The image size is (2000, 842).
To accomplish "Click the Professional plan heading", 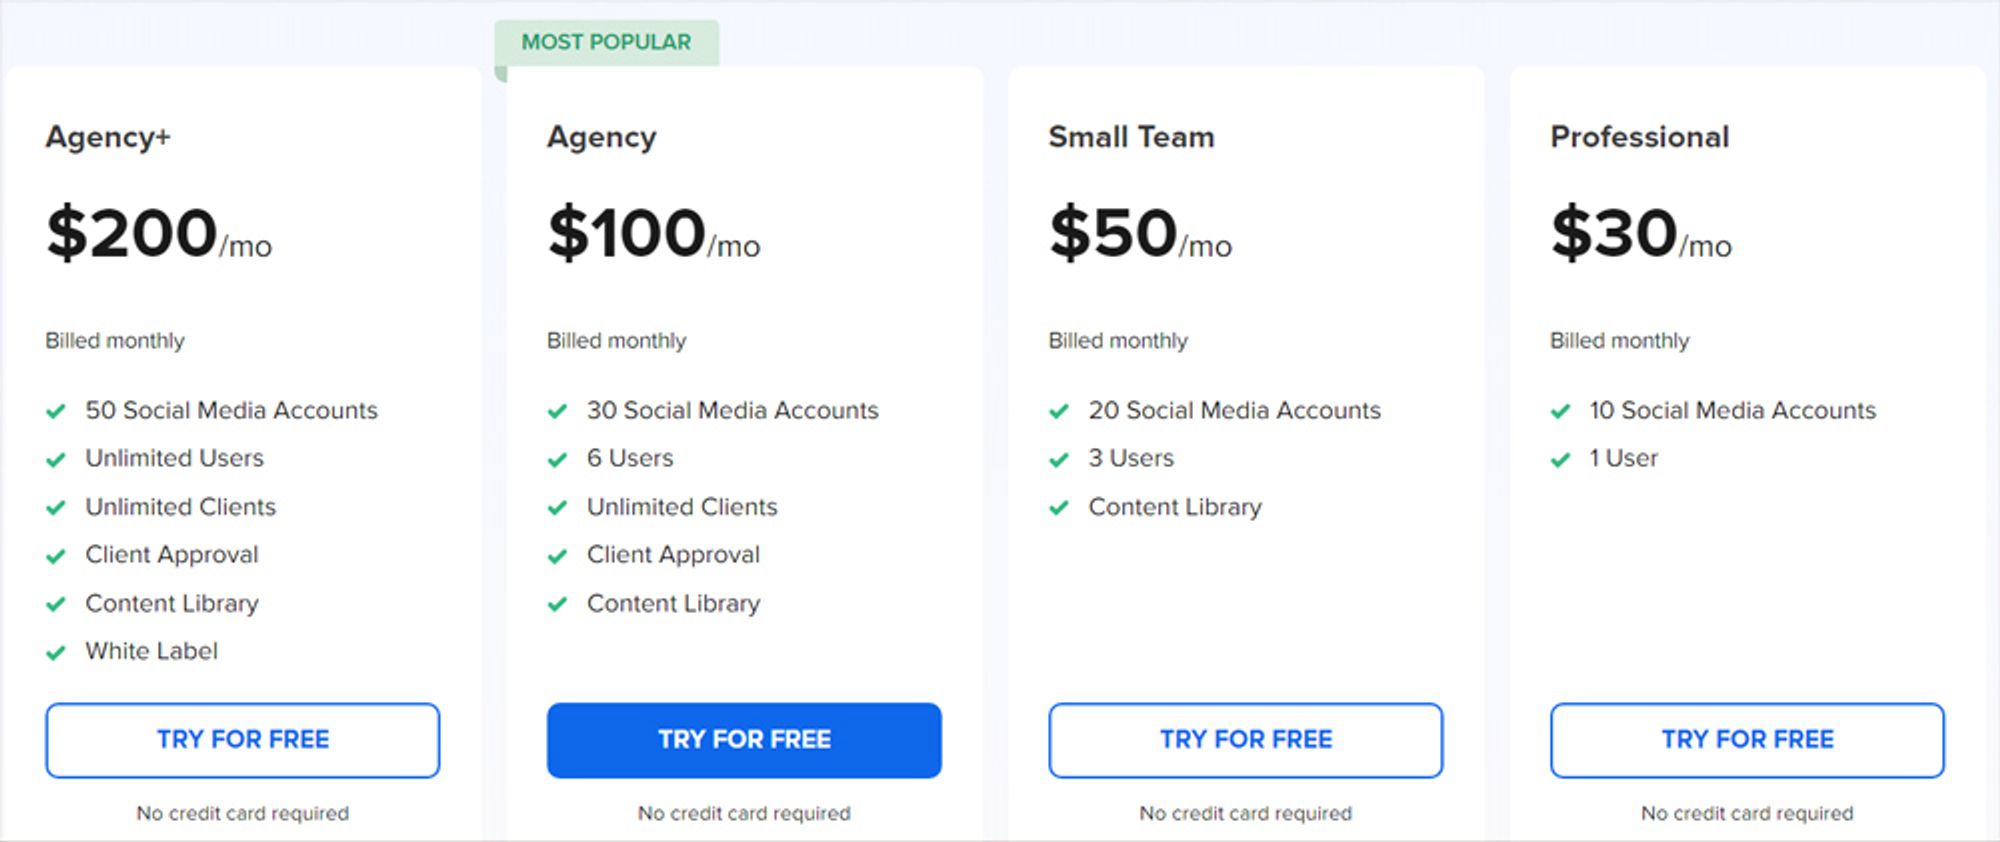I will pyautogui.click(x=1640, y=136).
